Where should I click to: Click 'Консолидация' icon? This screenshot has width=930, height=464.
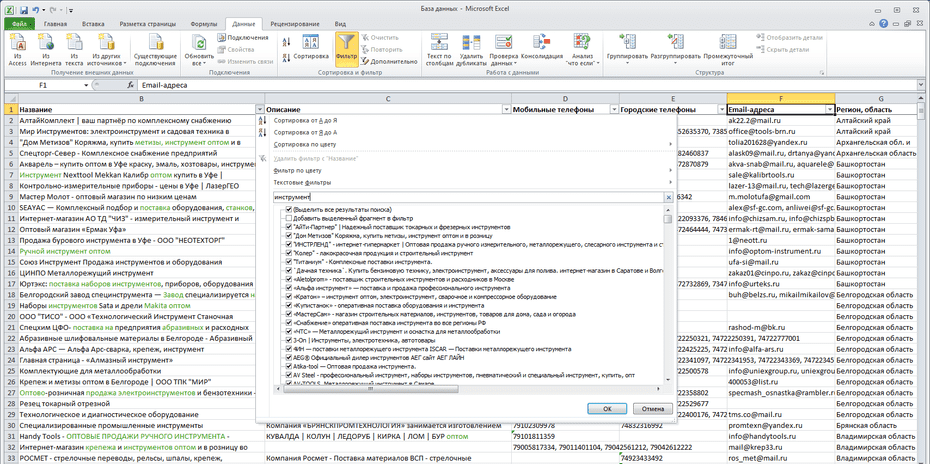pyautogui.click(x=542, y=42)
